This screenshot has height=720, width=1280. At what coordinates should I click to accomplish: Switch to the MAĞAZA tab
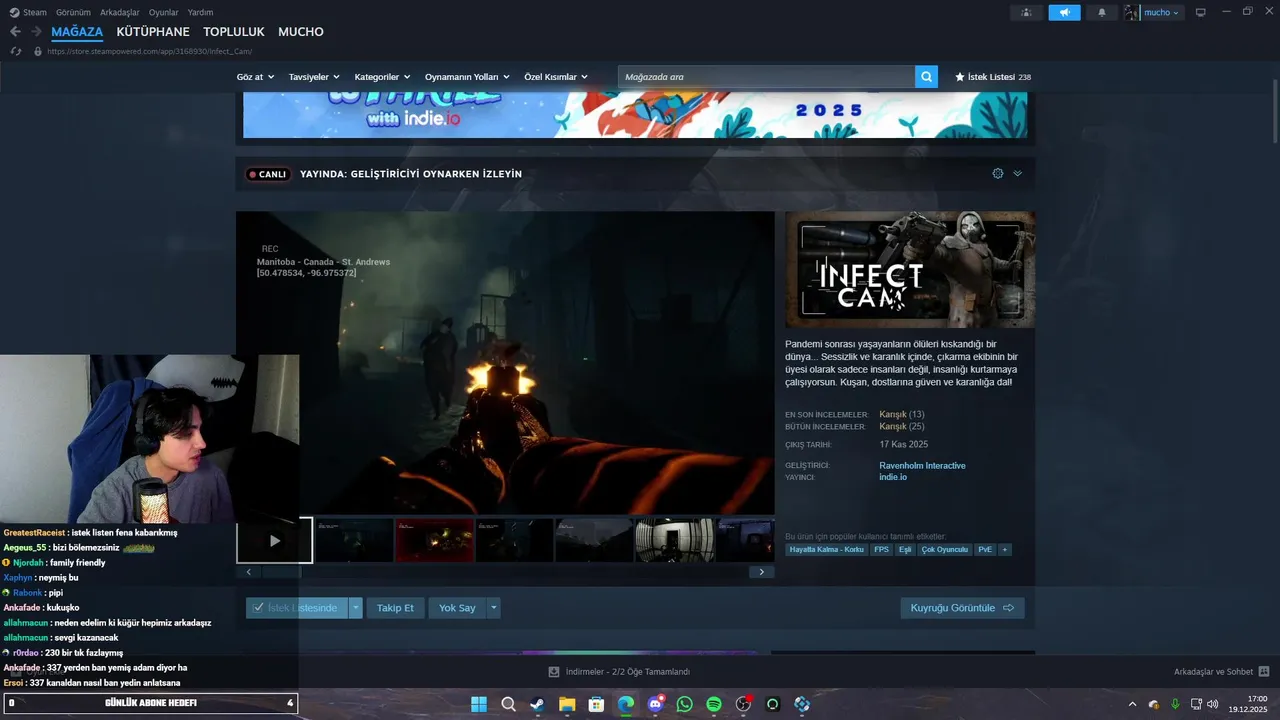pyautogui.click(x=77, y=32)
